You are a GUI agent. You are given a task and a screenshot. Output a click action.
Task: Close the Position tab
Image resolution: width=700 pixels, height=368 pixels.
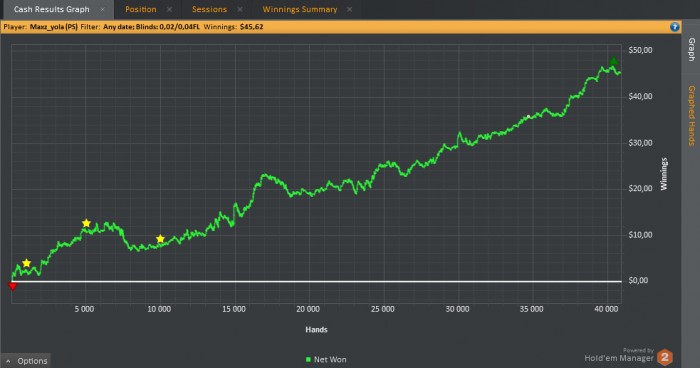[170, 9]
